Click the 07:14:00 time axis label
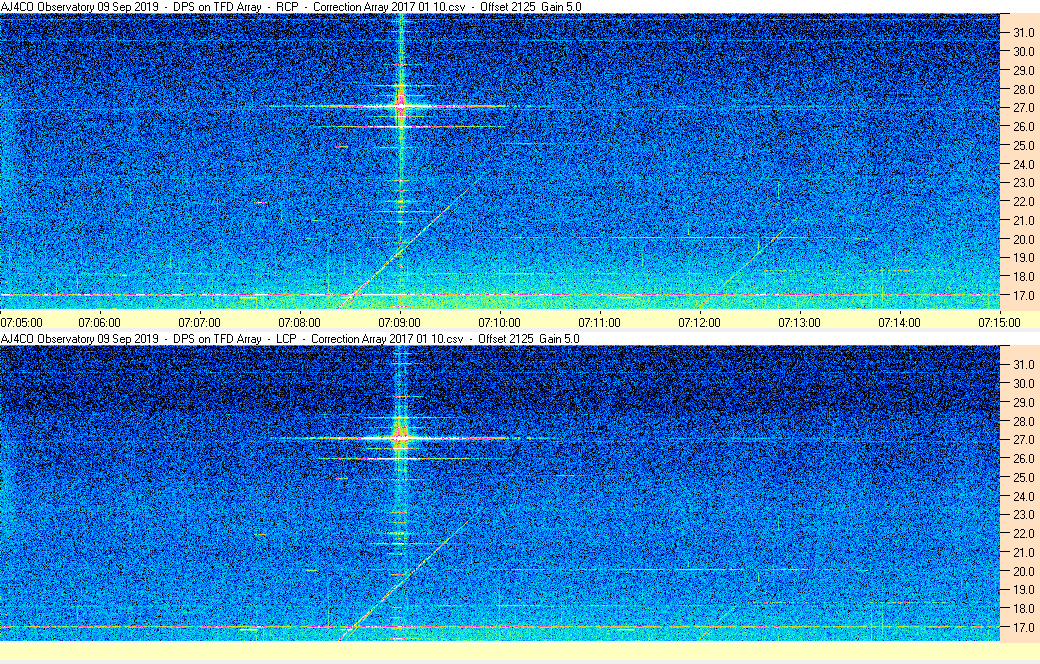This screenshot has width=1040, height=664. click(x=899, y=323)
